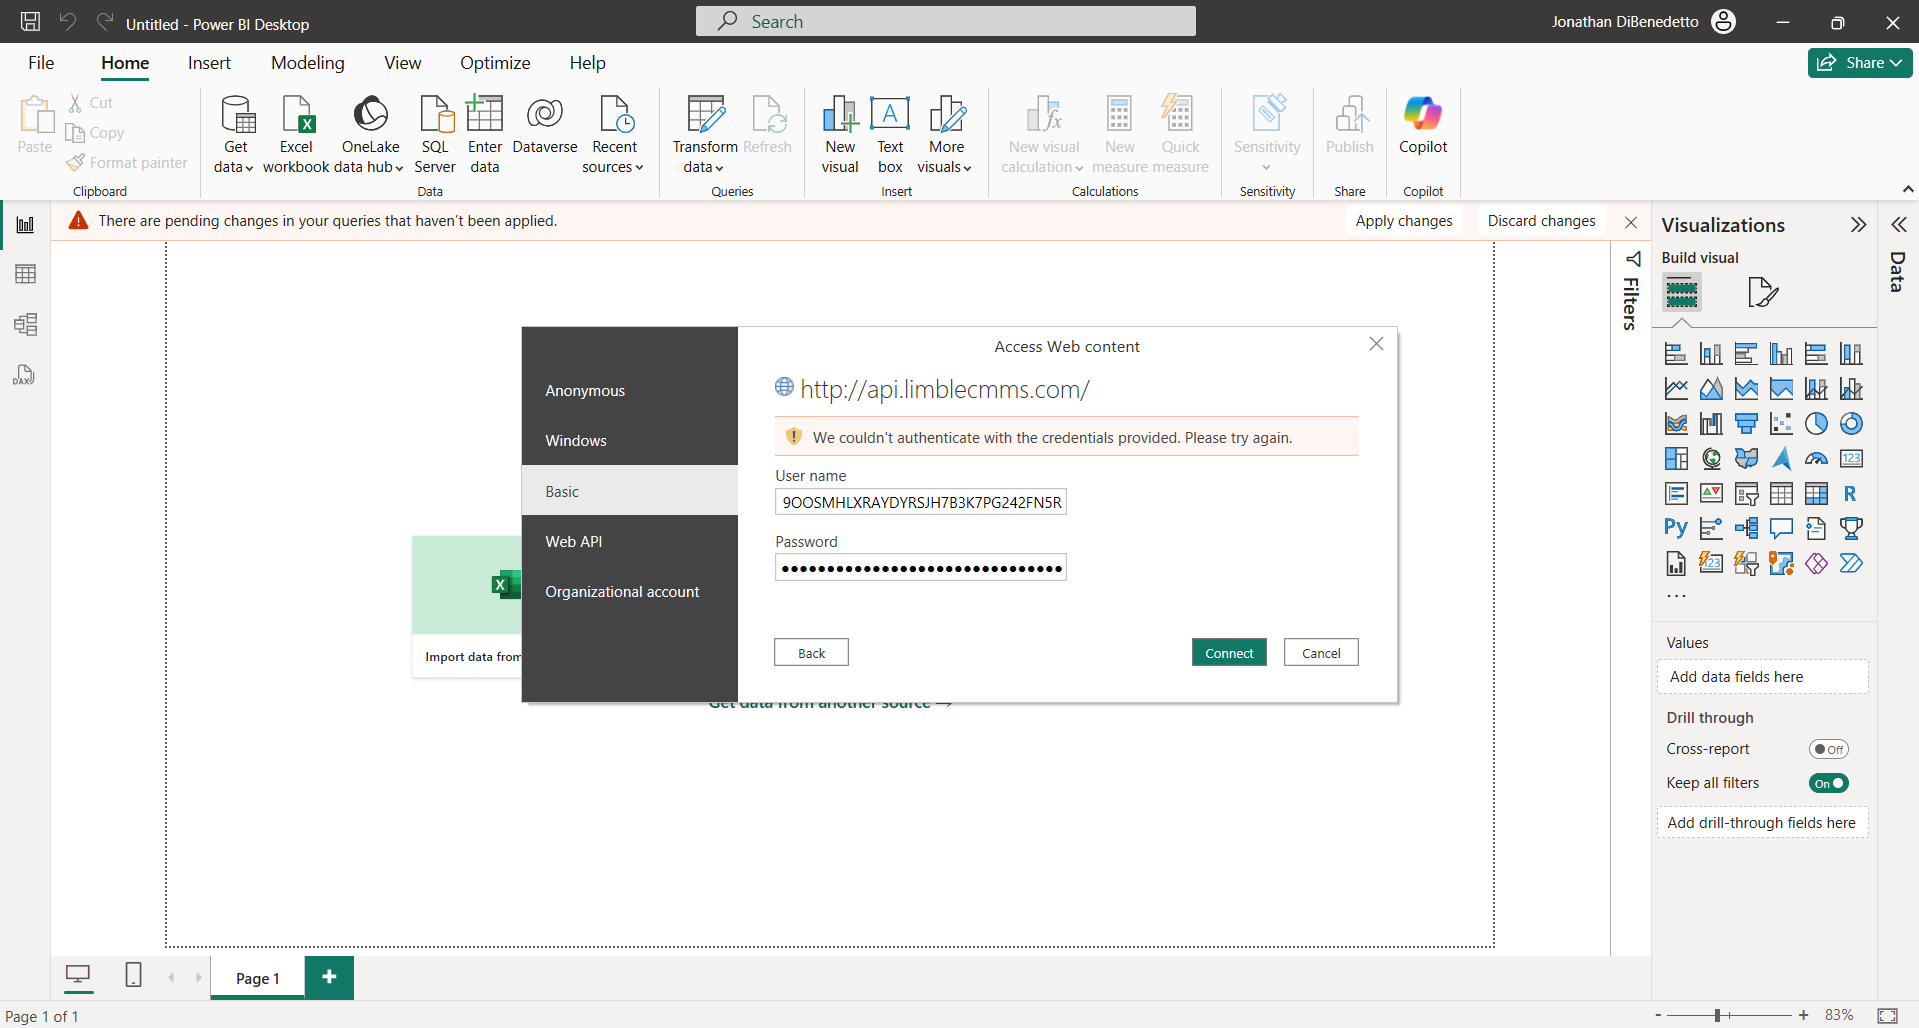Screen dimensions: 1919x1028
Task: Select the Stacked bar chart visual
Action: 1676,354
